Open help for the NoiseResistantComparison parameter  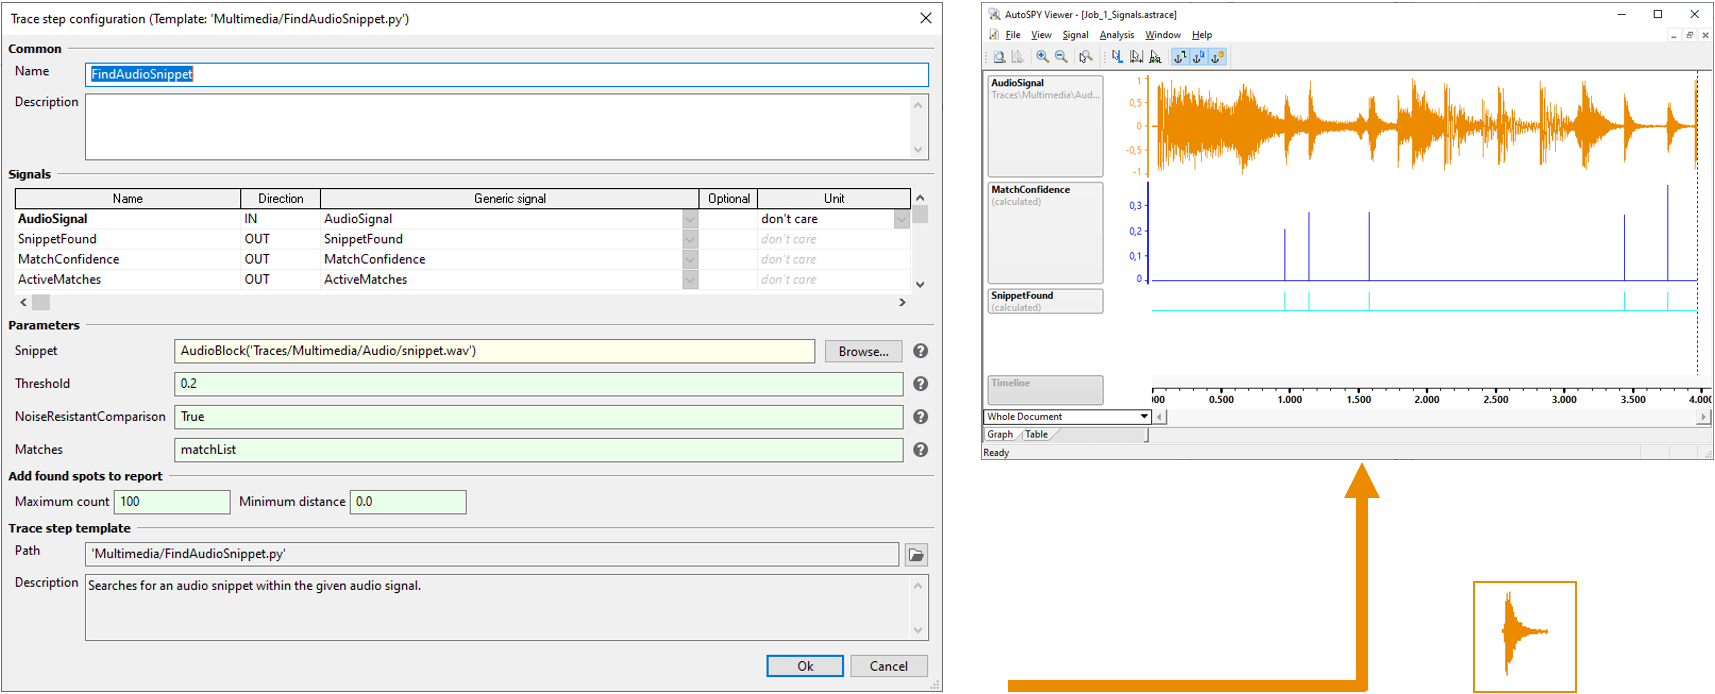920,417
